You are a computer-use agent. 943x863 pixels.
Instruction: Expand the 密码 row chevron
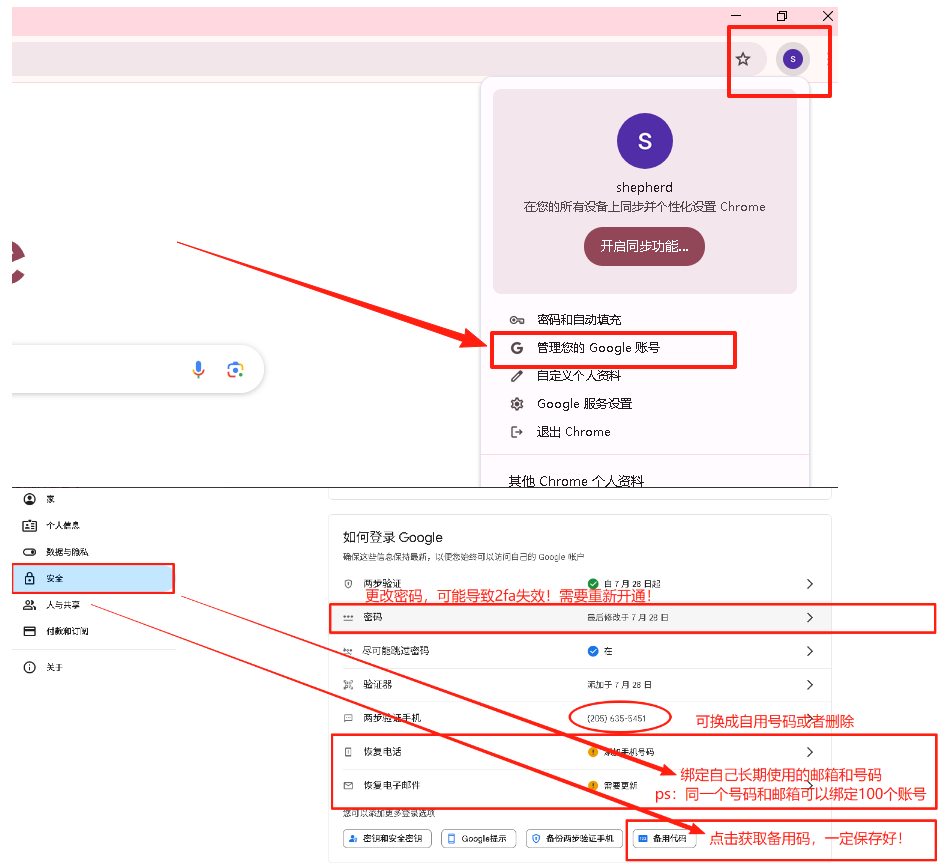coord(809,618)
